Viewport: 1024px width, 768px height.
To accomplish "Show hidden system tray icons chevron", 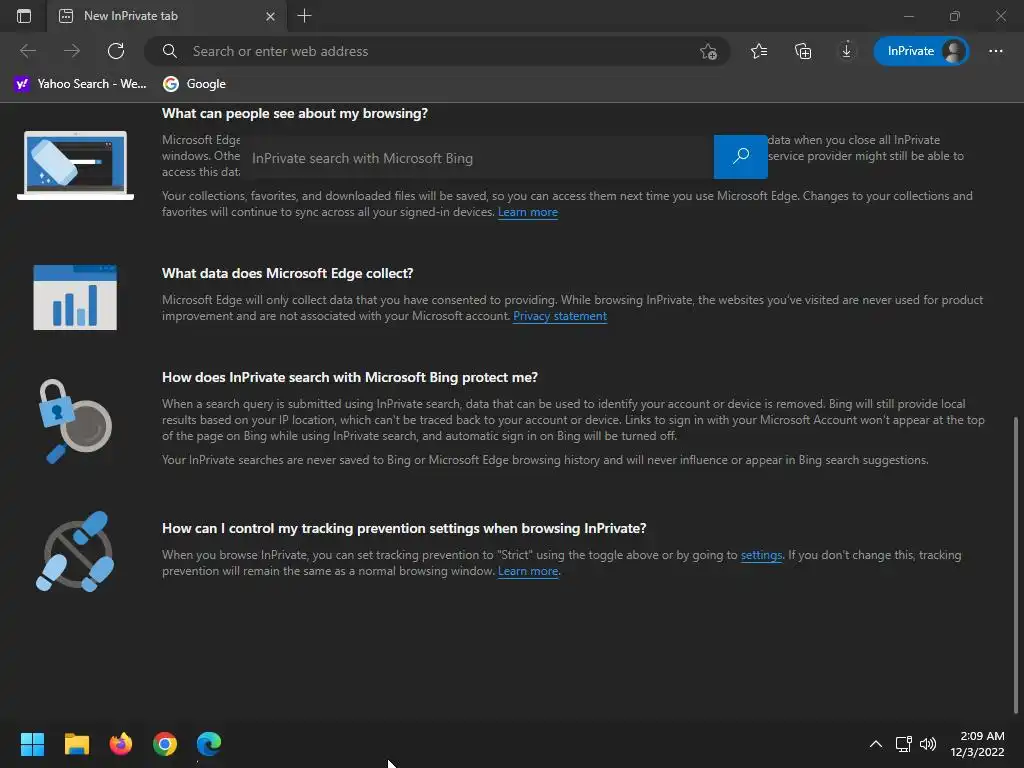I will click(x=876, y=744).
